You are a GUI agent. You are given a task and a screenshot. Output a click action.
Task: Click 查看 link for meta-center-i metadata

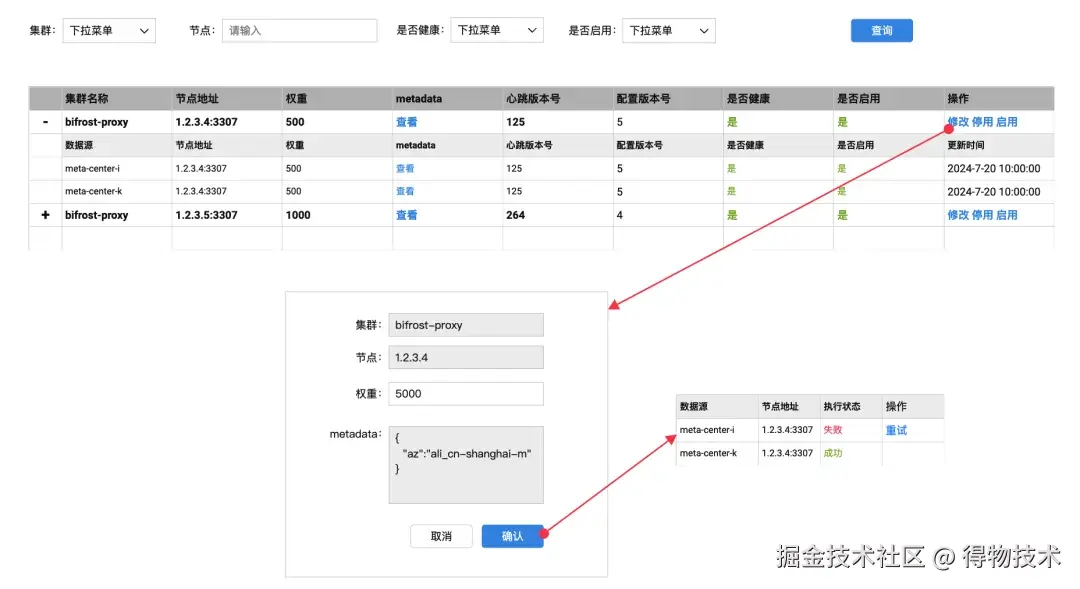(x=406, y=168)
